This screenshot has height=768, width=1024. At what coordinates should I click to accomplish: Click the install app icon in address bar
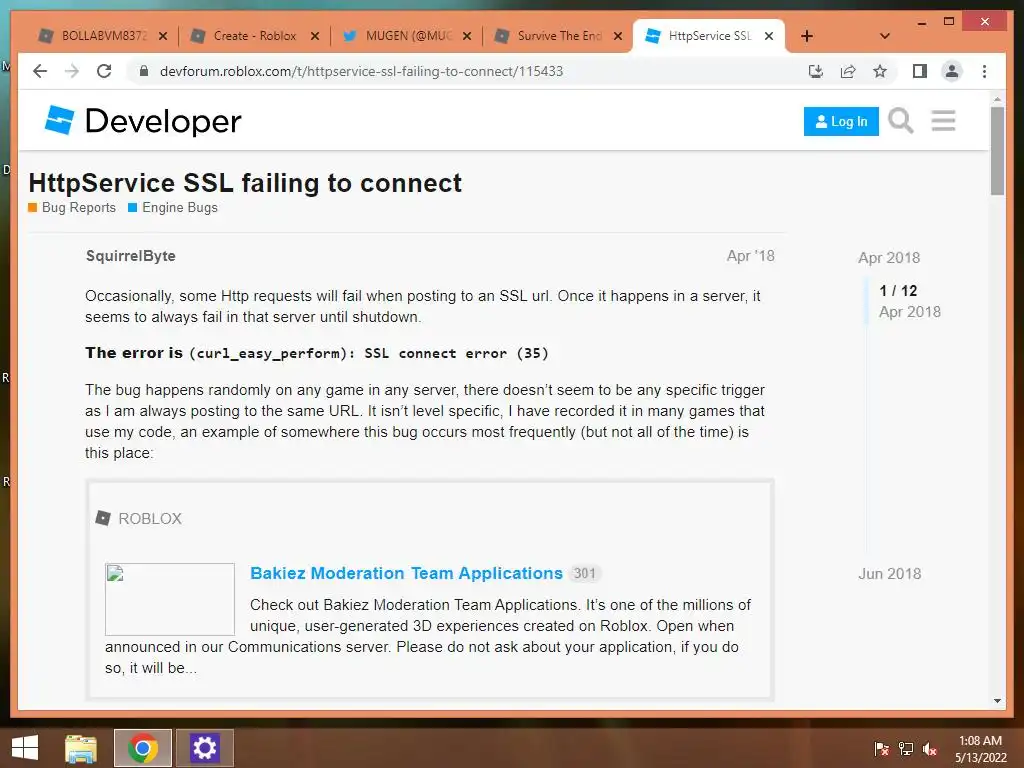tap(816, 71)
